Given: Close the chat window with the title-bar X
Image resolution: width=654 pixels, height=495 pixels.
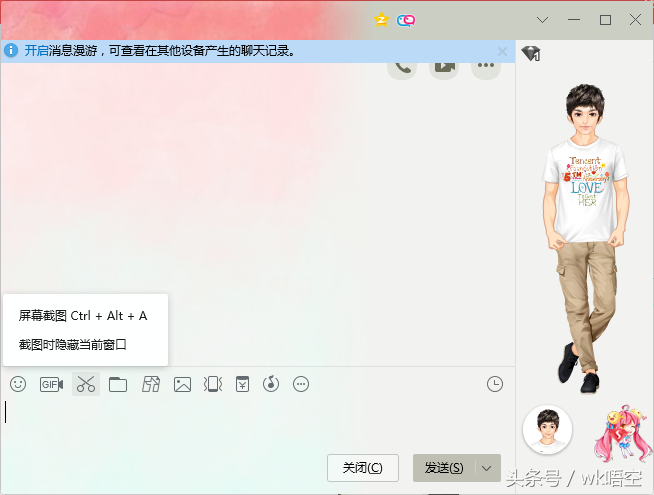Looking at the screenshot, I should coord(635,20).
